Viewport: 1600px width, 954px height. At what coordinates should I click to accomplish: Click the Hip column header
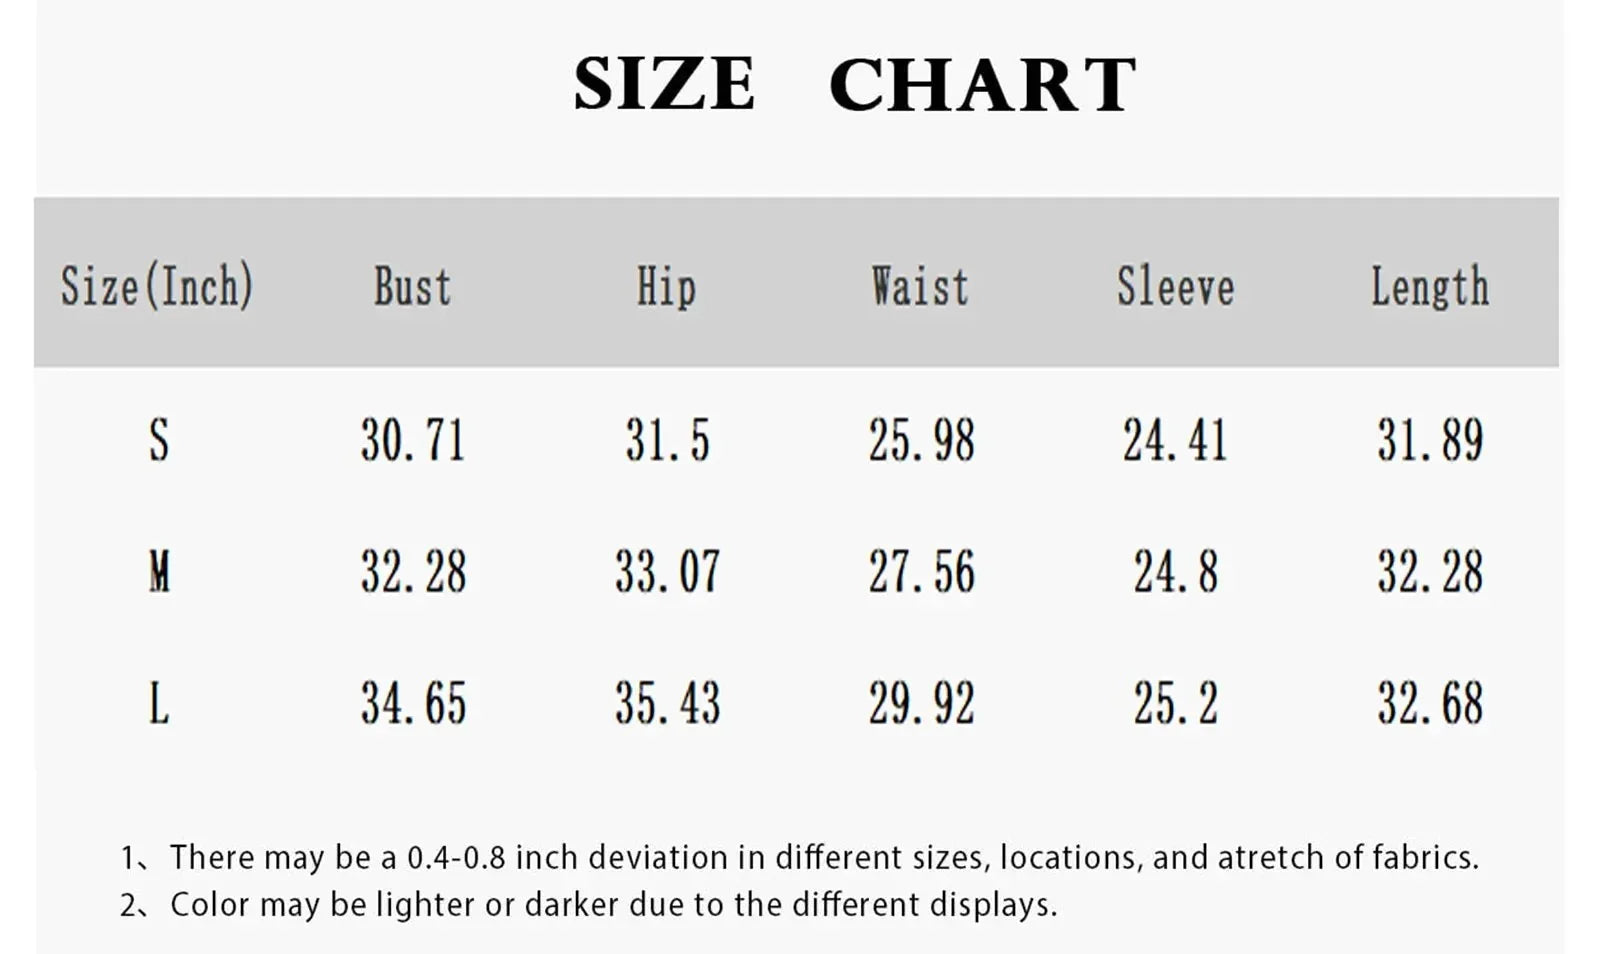coord(666,287)
